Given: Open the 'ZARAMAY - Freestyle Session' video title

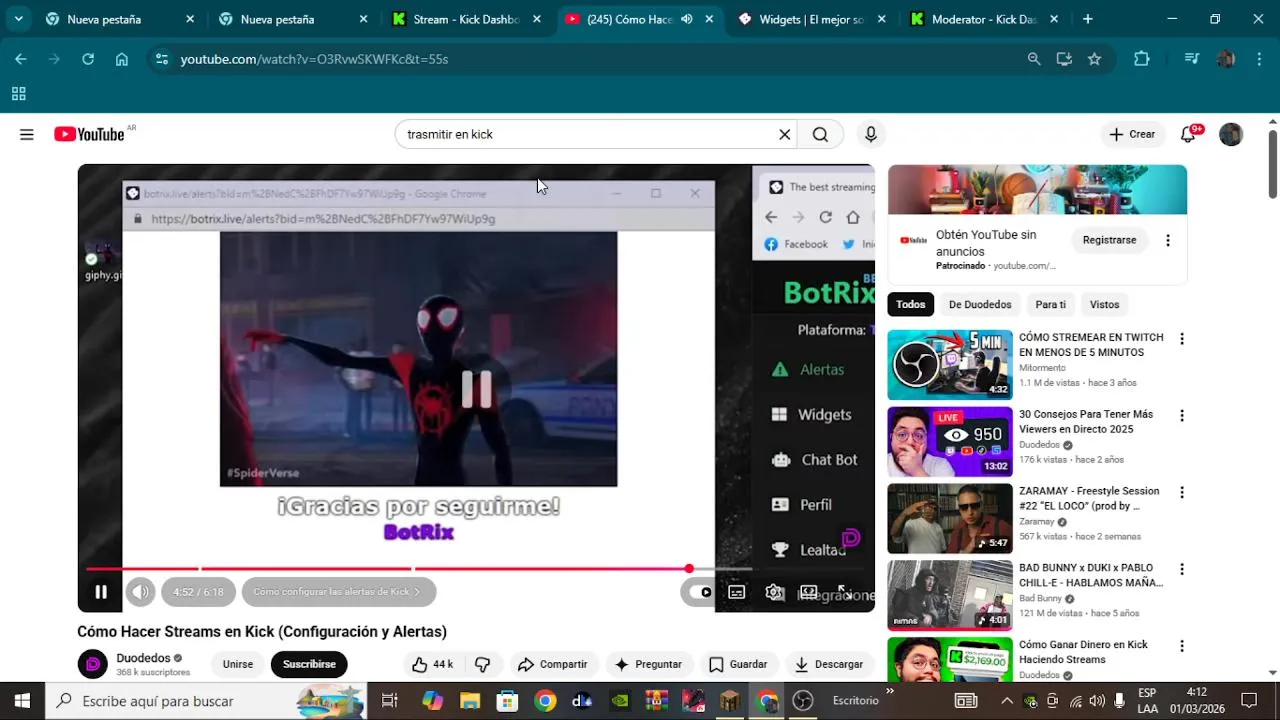Looking at the screenshot, I should coord(1089,498).
